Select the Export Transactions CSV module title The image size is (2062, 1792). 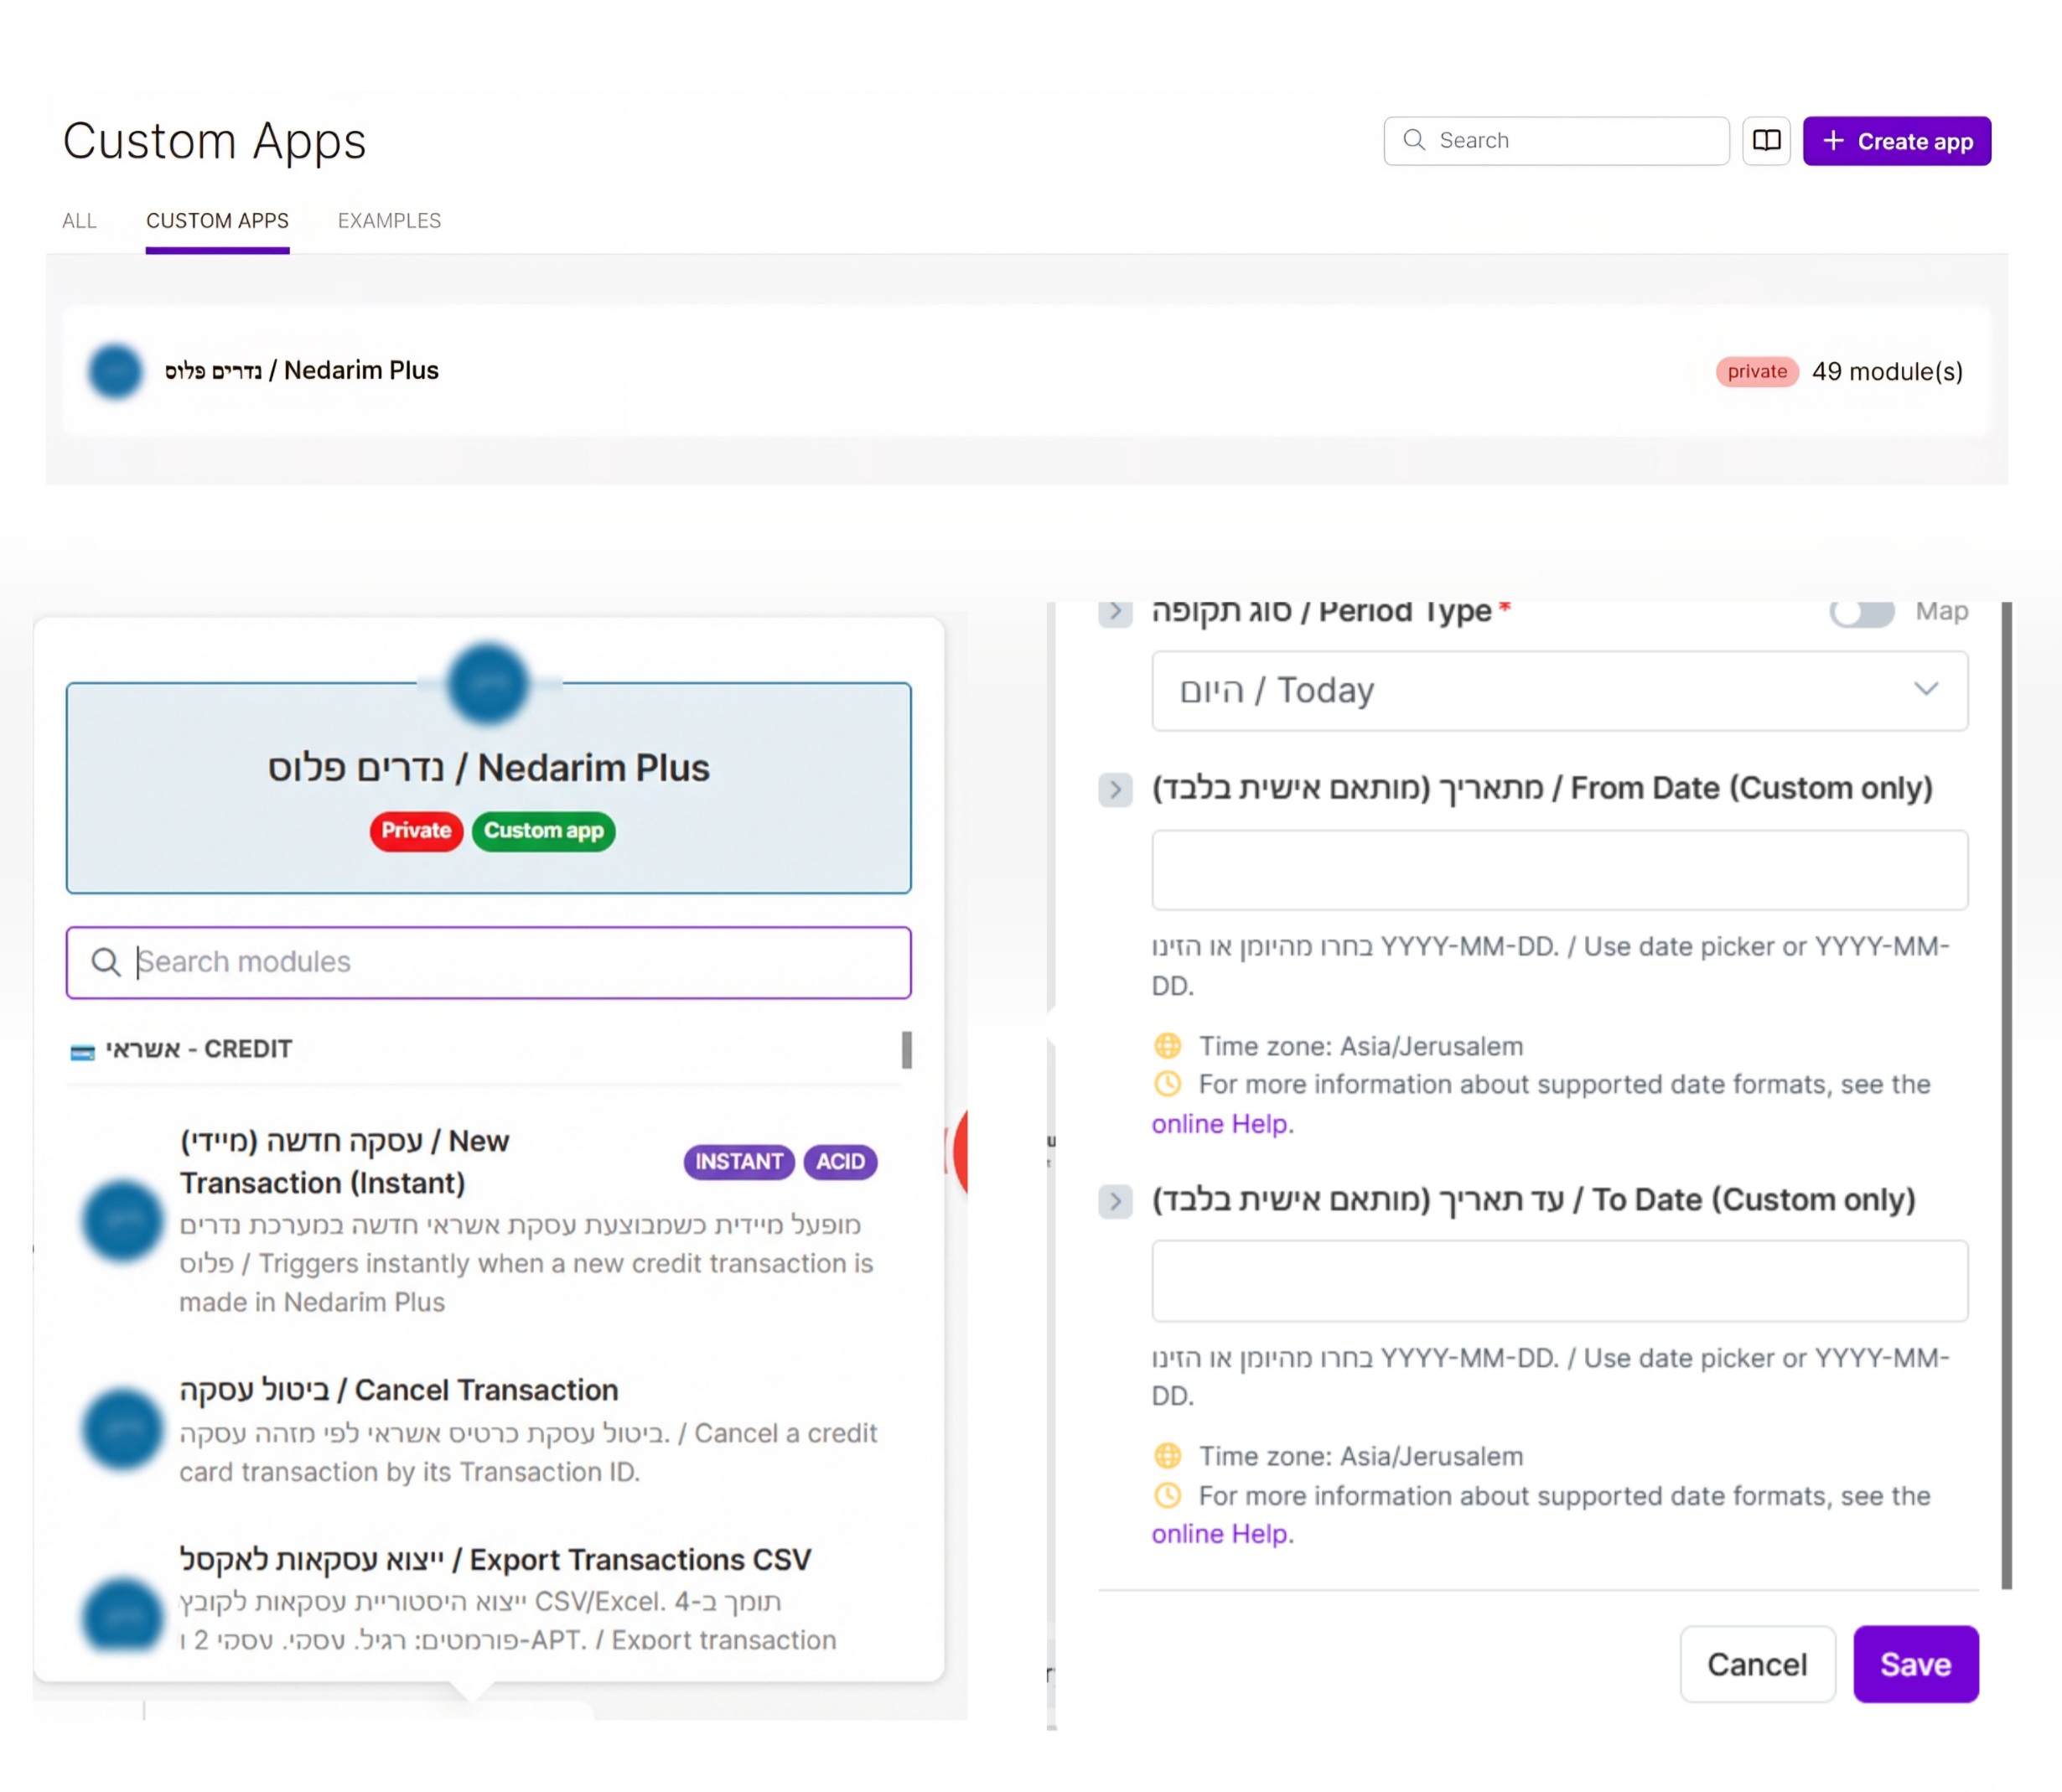495,1560
